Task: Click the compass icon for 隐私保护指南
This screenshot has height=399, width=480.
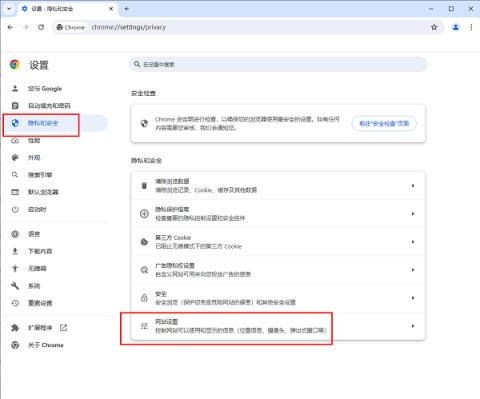Action: point(144,214)
